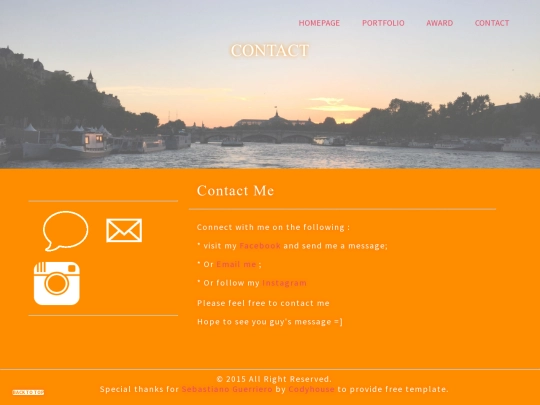This screenshot has height=405, width=540.
Task: Click 'Connect with me on the following' text
Action: tap(273, 227)
